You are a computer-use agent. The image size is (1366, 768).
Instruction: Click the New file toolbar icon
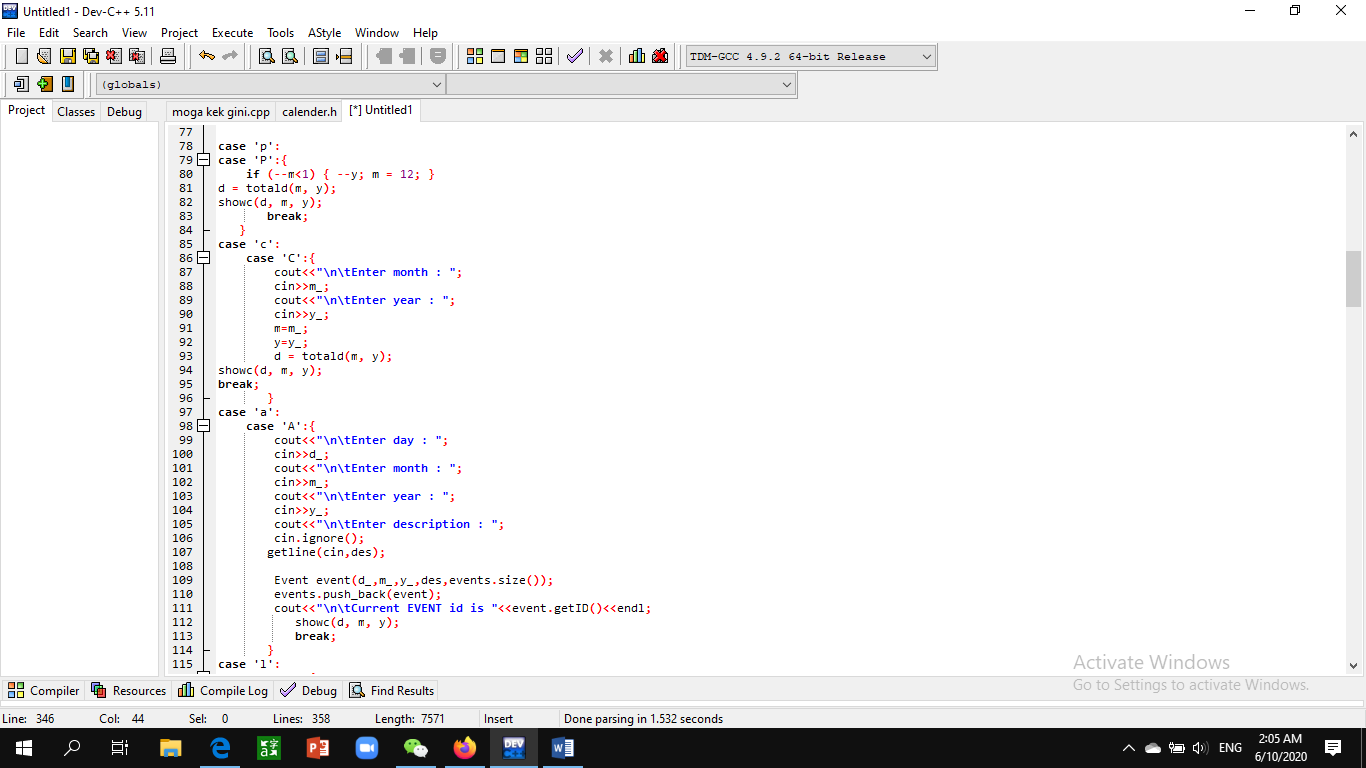tap(22, 56)
